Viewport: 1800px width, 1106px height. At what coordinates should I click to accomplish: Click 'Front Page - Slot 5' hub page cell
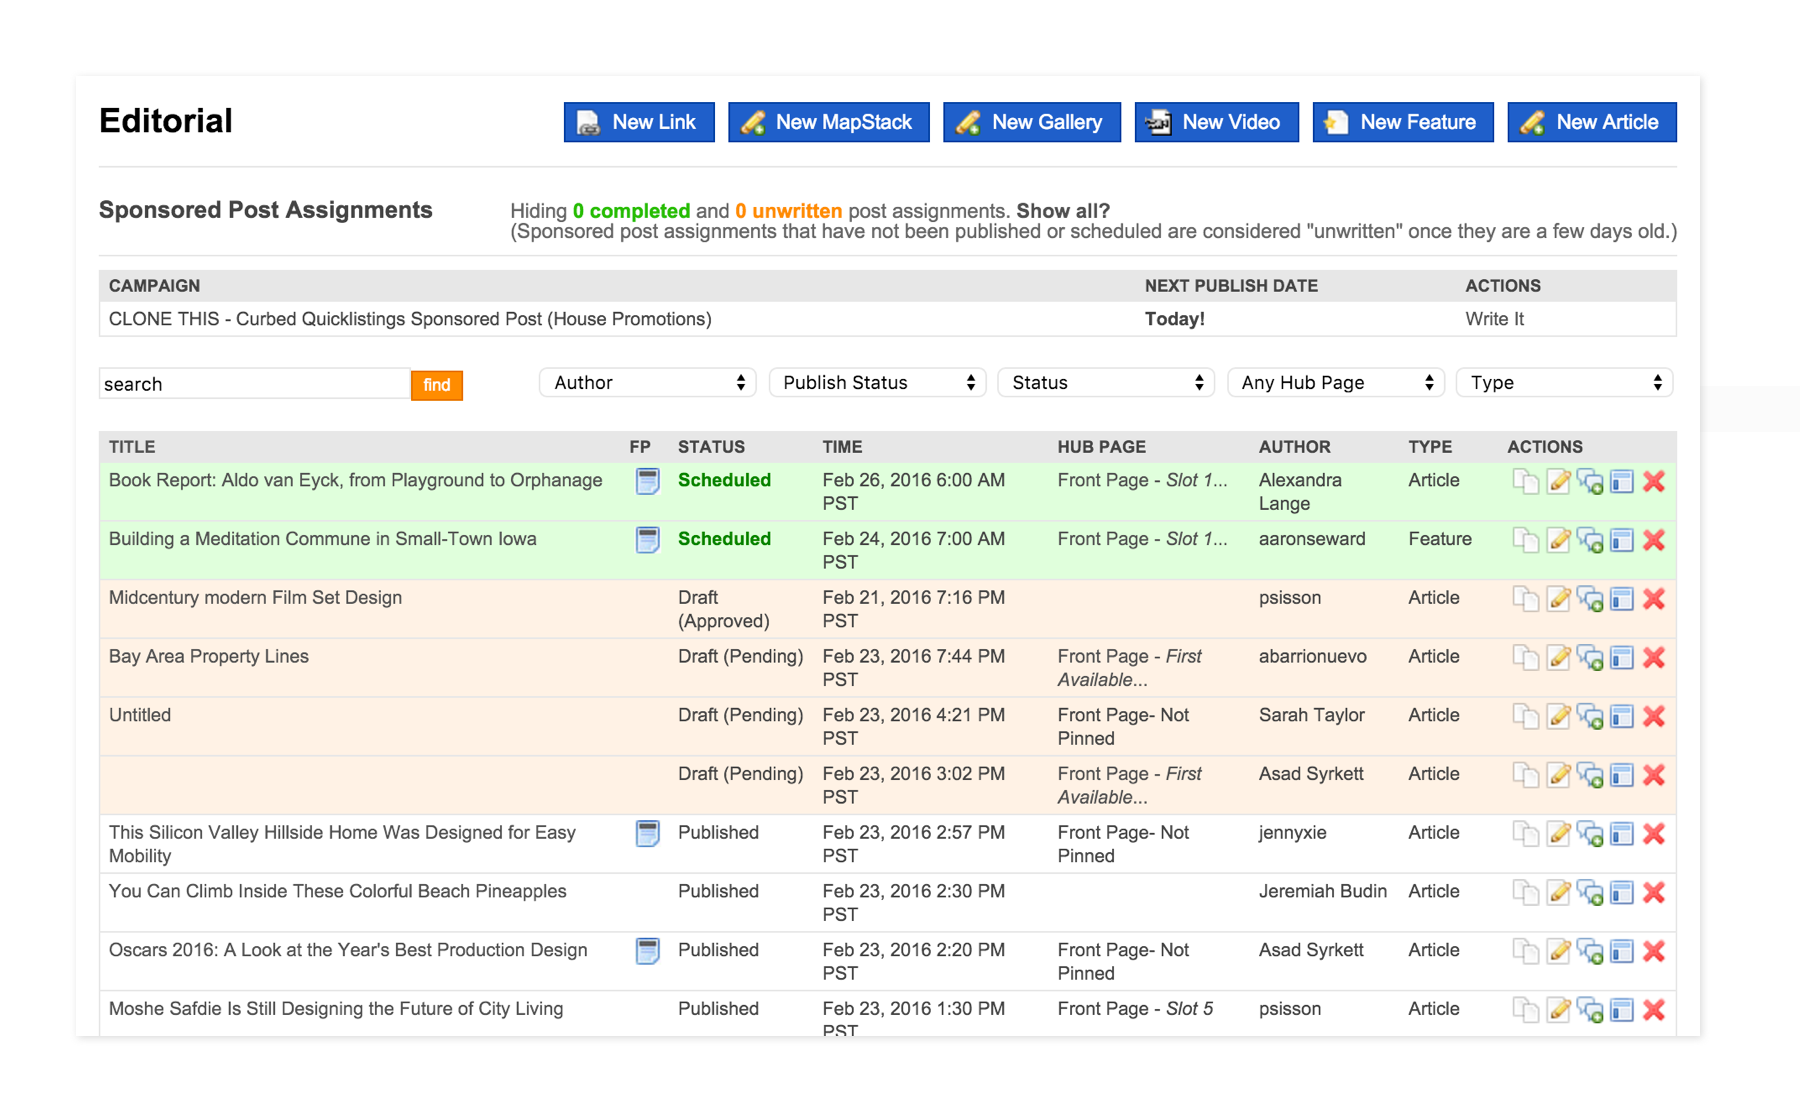1135,1009
